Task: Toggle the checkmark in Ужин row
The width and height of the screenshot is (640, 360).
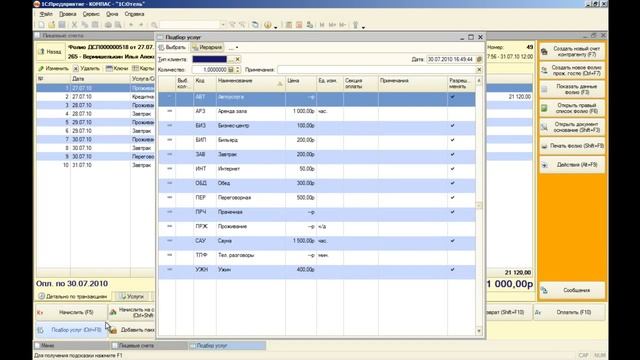Action: (452, 270)
